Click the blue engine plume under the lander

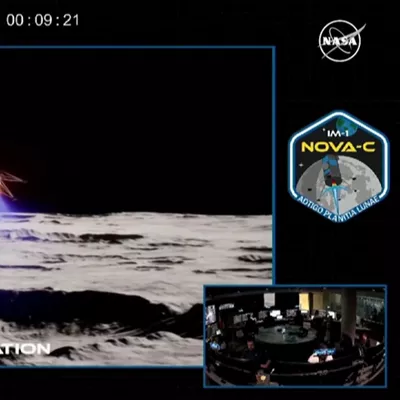10,208
